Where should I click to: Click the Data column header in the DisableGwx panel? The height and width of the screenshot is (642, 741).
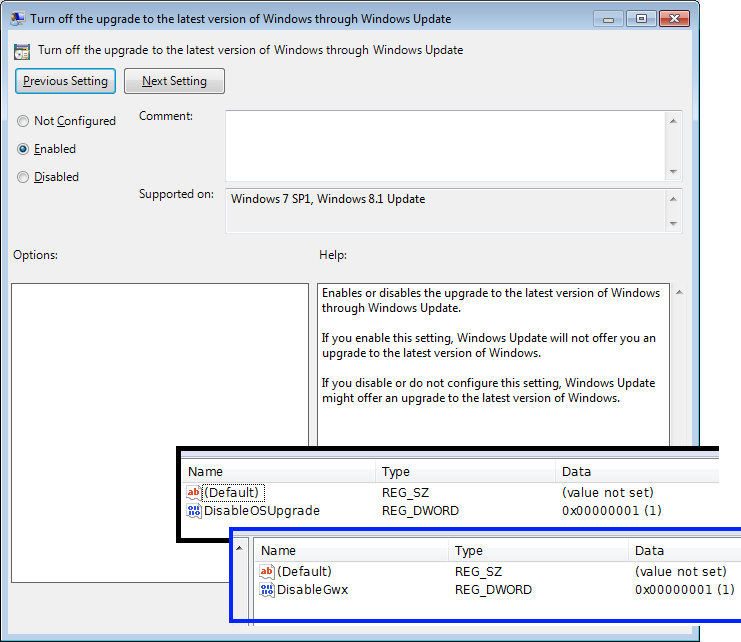click(685, 550)
